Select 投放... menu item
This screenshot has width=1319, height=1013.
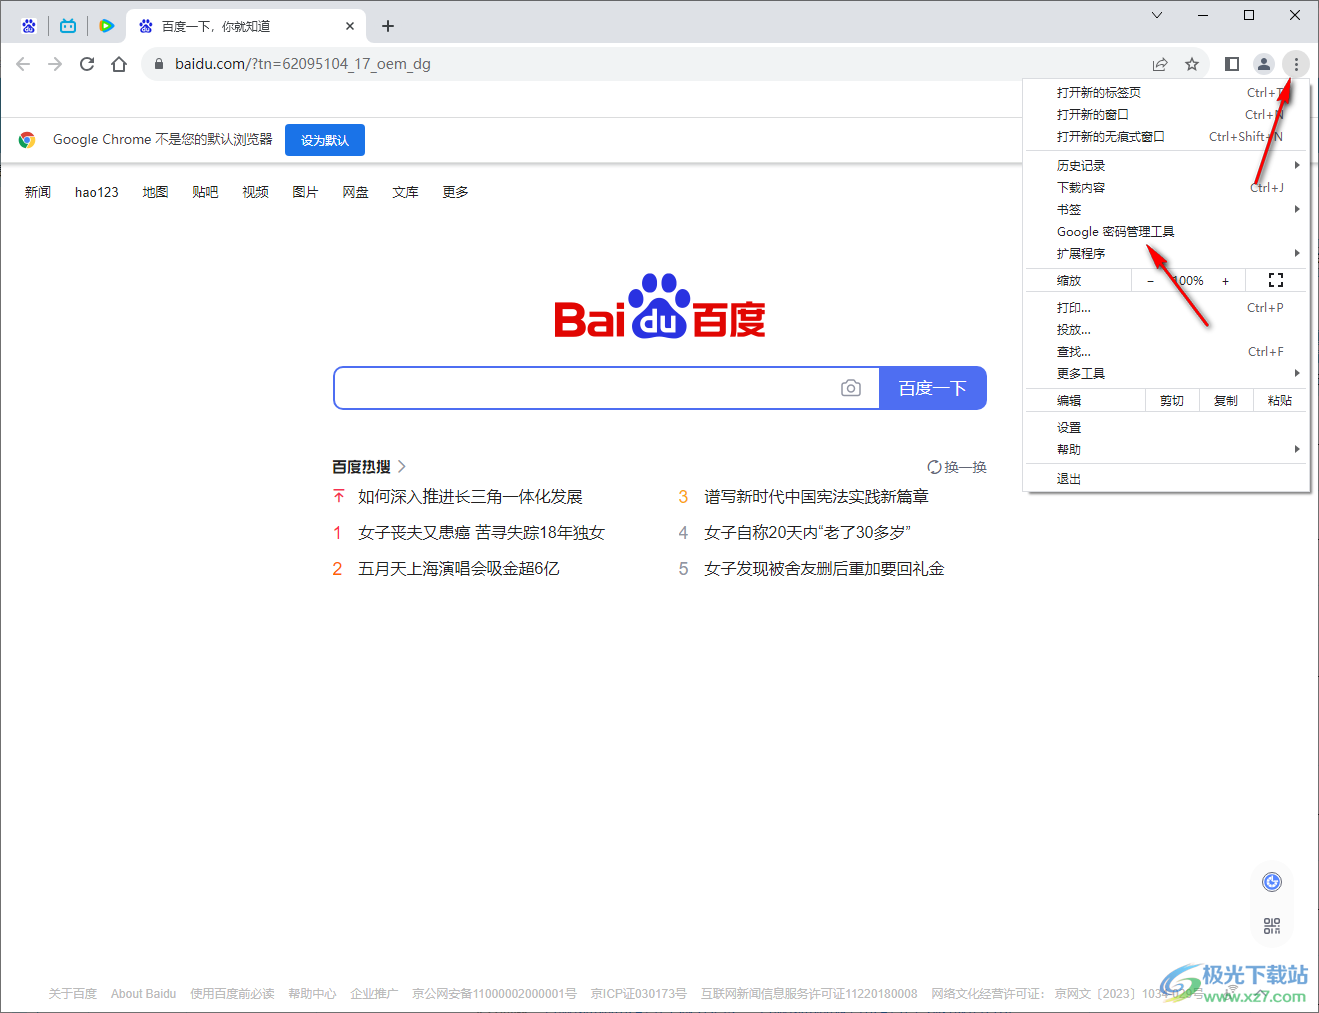click(1167, 329)
